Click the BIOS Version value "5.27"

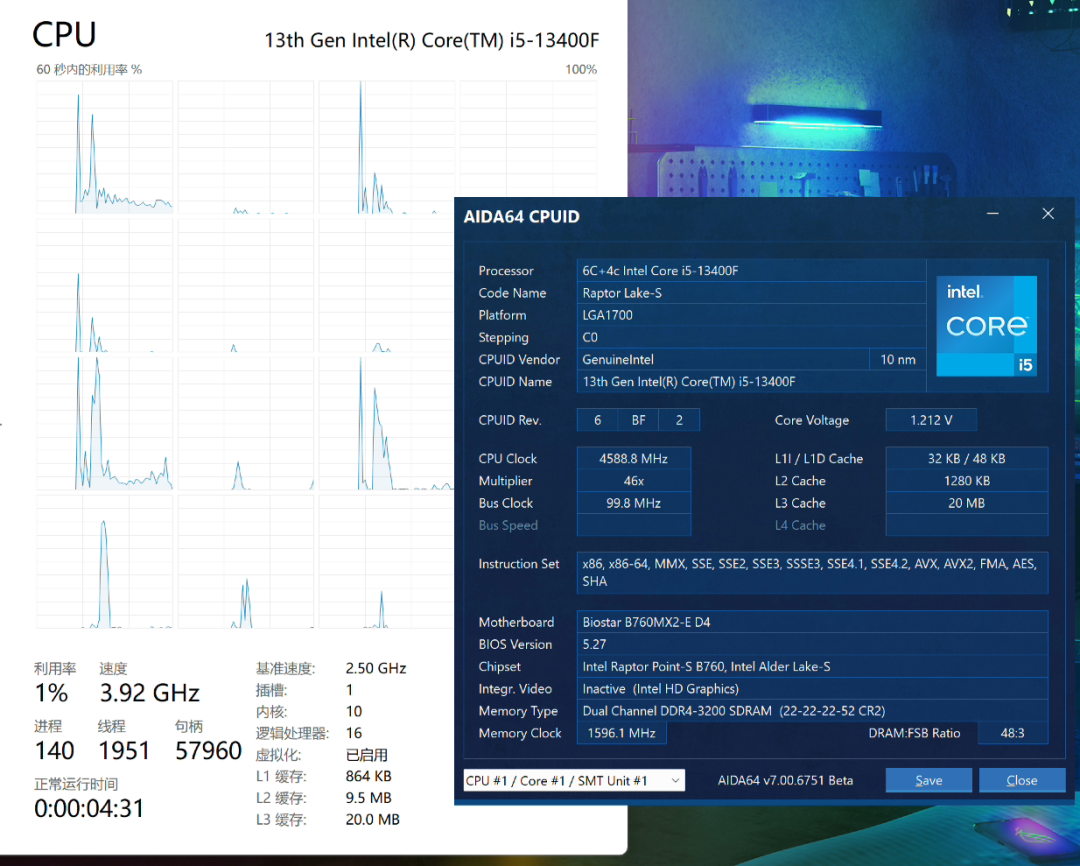[x=812, y=644]
